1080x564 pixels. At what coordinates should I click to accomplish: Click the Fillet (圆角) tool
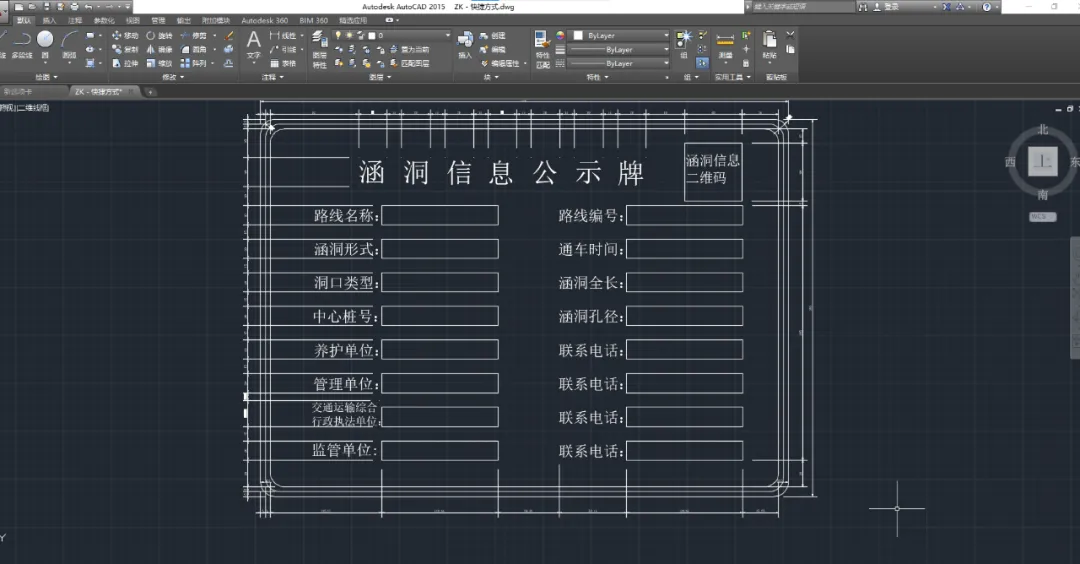194,49
